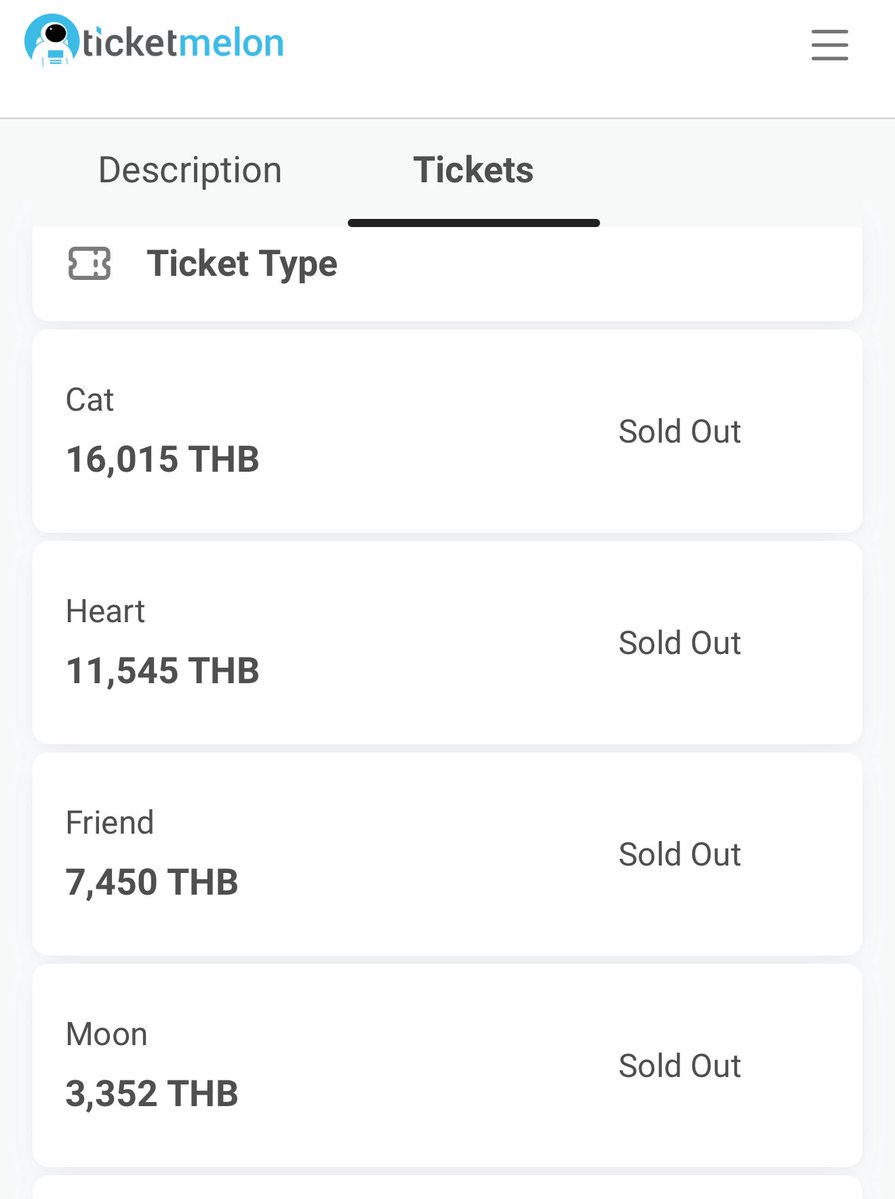
Task: Click the 11,545 THB price
Action: coord(162,671)
